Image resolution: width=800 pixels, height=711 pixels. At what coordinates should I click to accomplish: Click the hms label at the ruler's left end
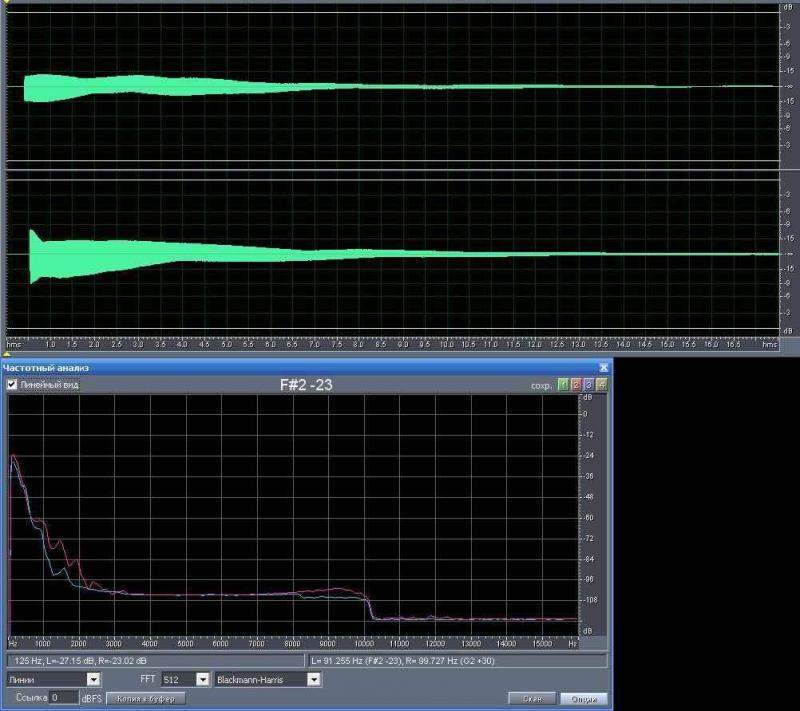coord(14,344)
